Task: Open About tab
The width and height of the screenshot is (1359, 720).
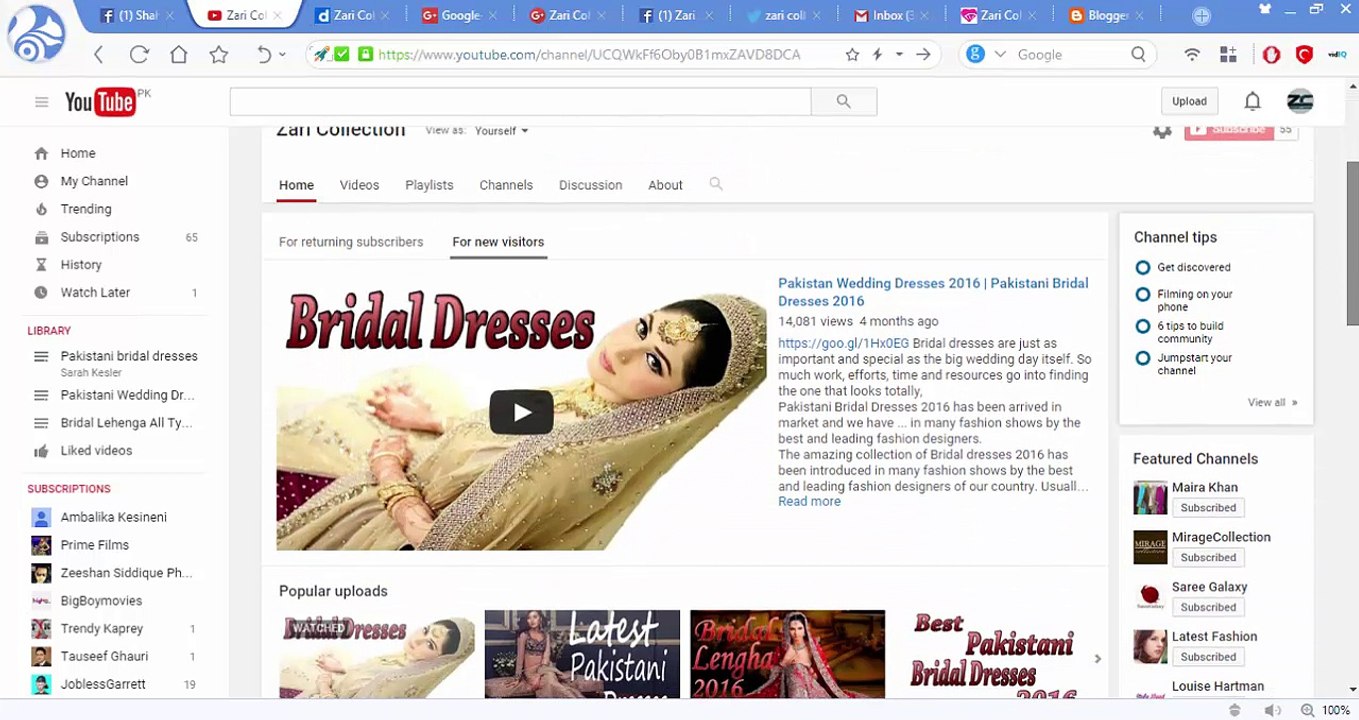Action: tap(665, 185)
